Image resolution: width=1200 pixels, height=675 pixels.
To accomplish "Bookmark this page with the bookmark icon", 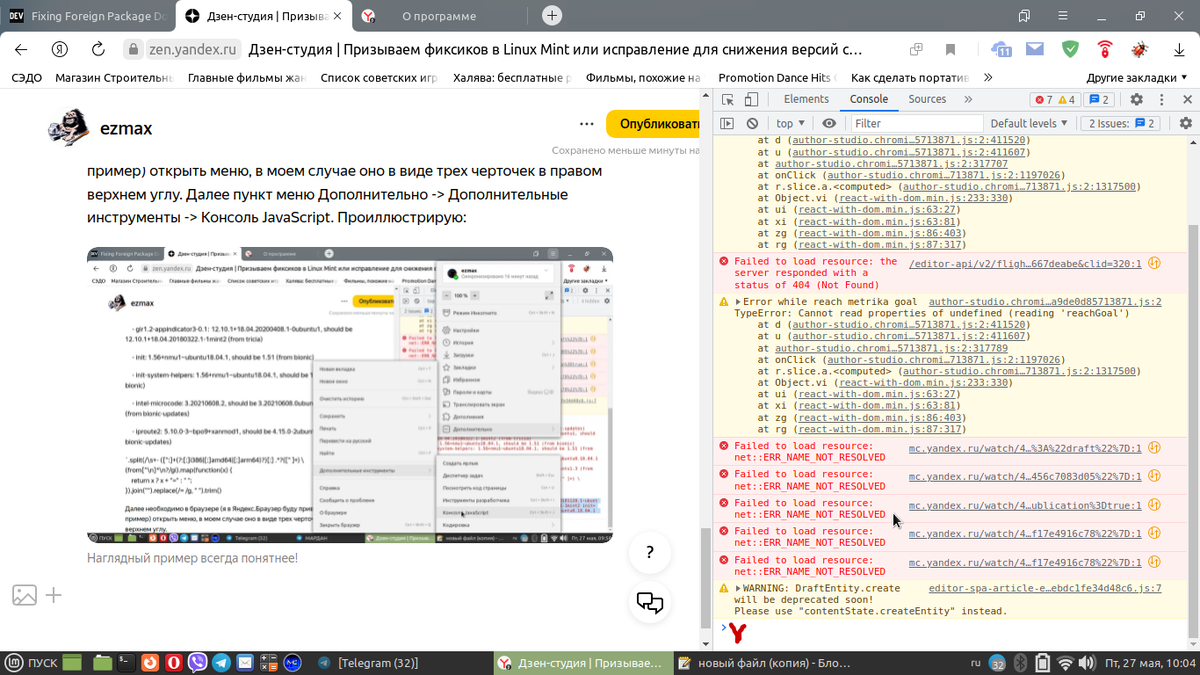I will 950,49.
